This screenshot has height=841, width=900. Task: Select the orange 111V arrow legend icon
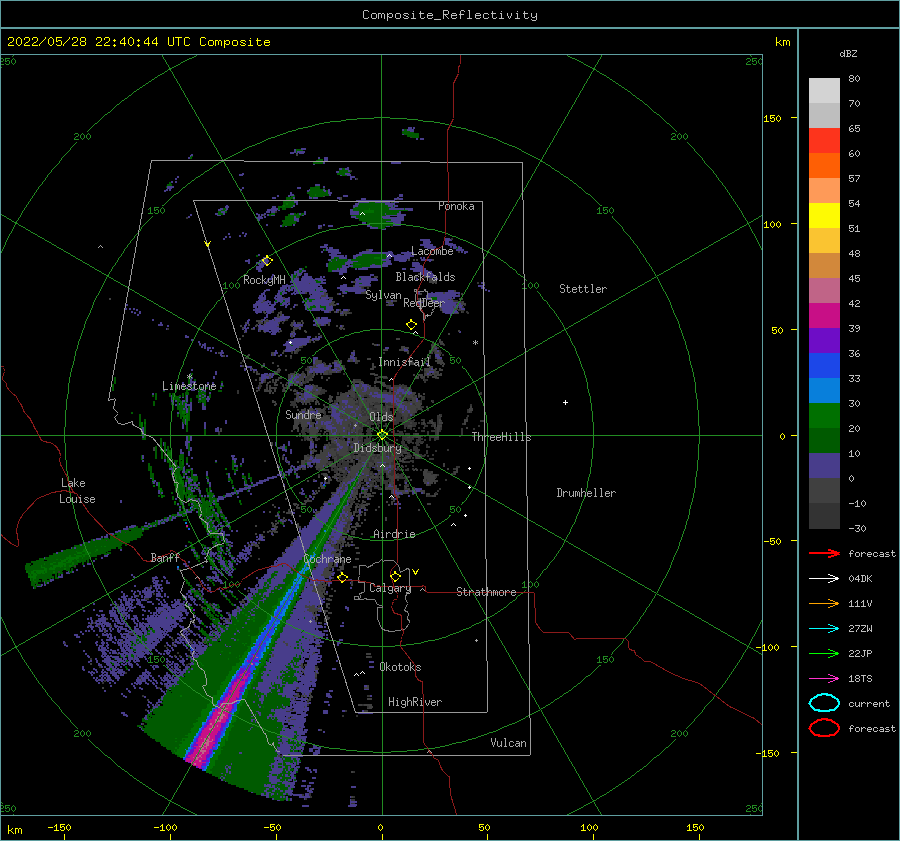pos(824,603)
